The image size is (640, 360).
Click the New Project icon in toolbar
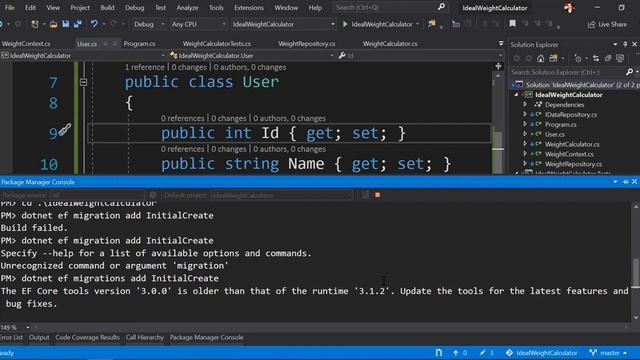[x=35, y=24]
